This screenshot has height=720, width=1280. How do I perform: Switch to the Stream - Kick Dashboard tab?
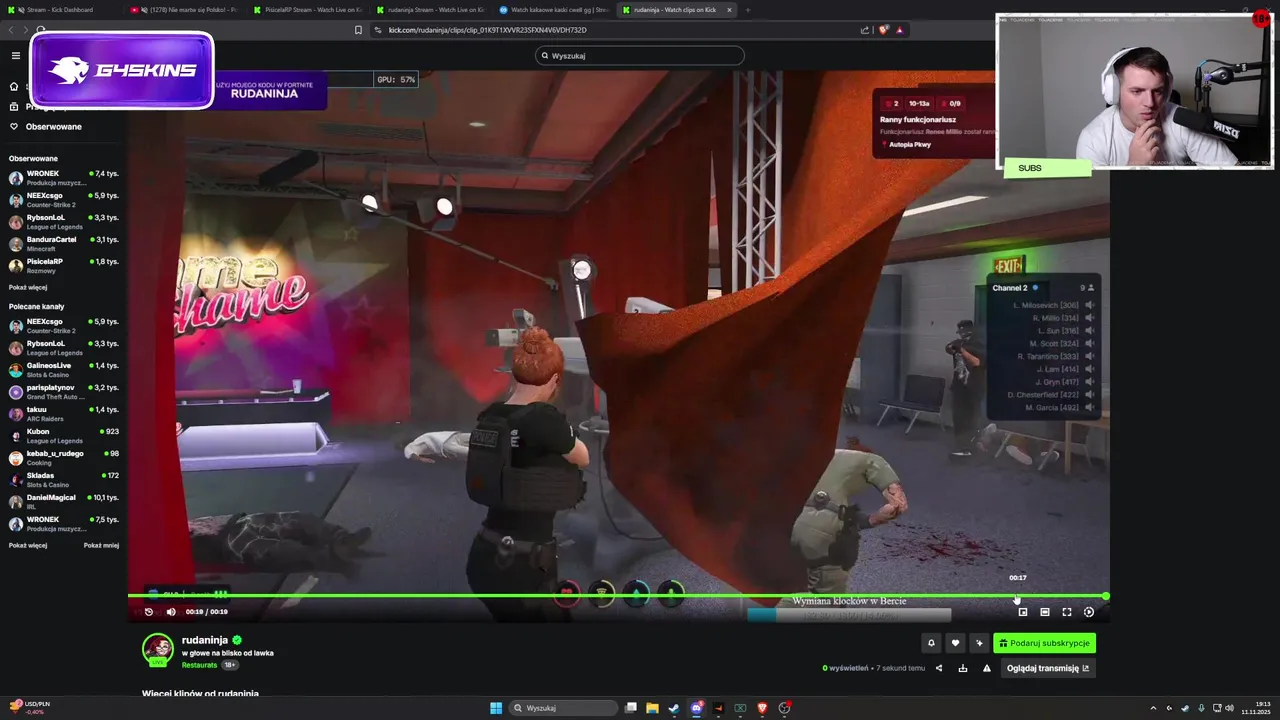[60, 10]
